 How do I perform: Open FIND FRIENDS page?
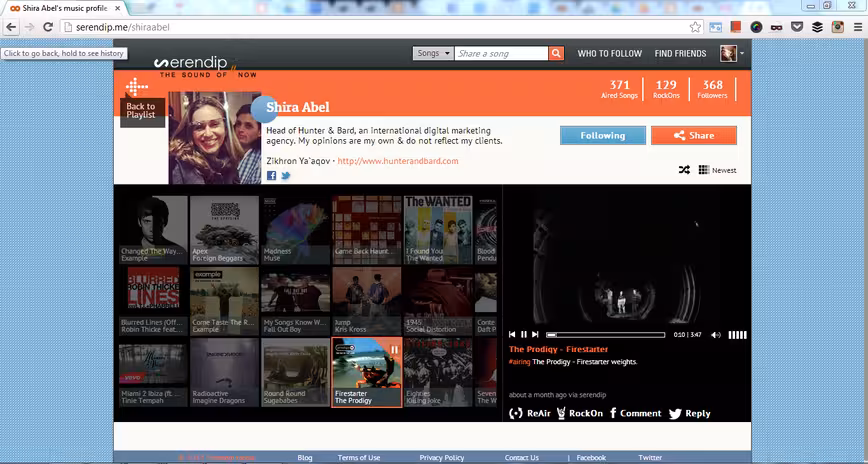point(680,53)
